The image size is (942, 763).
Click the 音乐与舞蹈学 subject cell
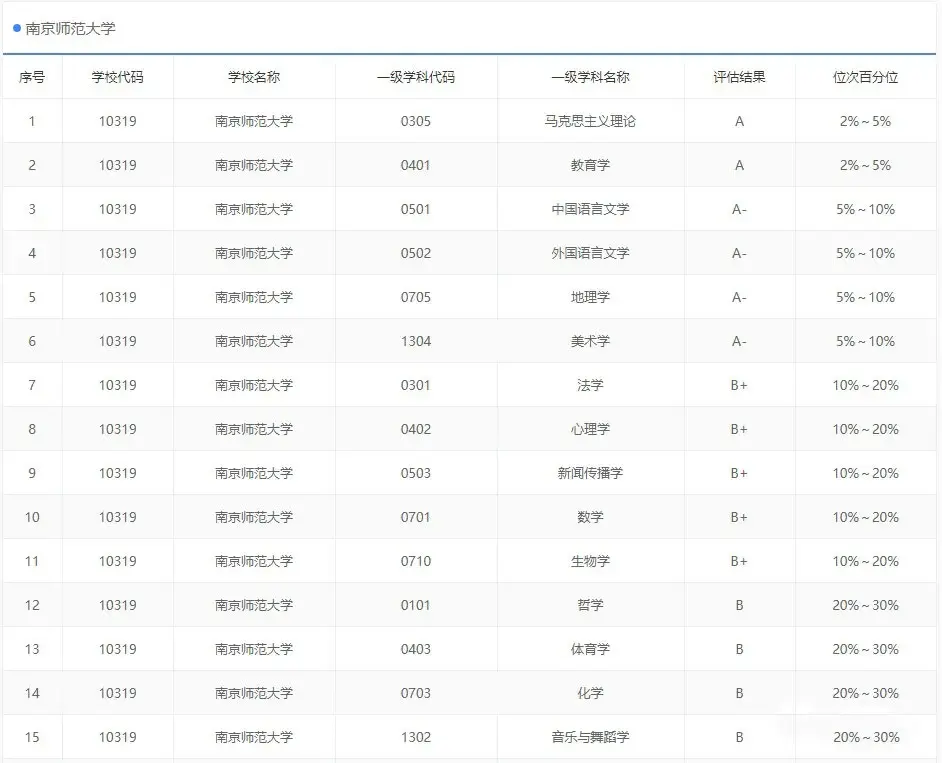click(591, 737)
